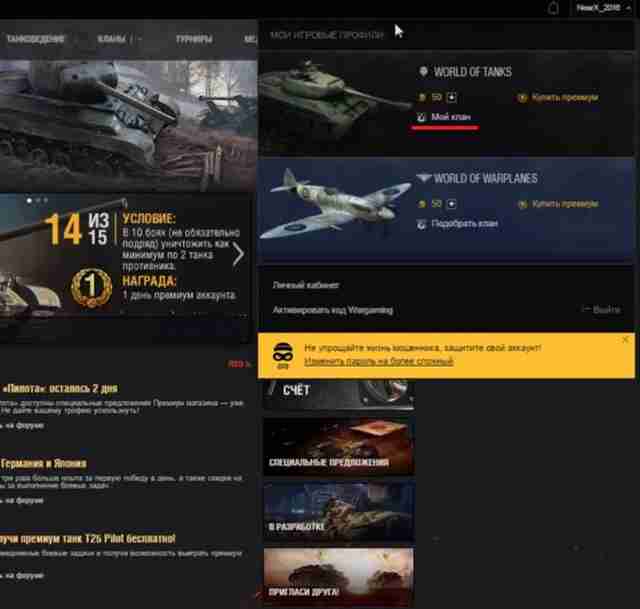The width and height of the screenshot is (640, 609).
Task: Open the В РАЗРАБОТКЕ banner
Action: tap(339, 512)
